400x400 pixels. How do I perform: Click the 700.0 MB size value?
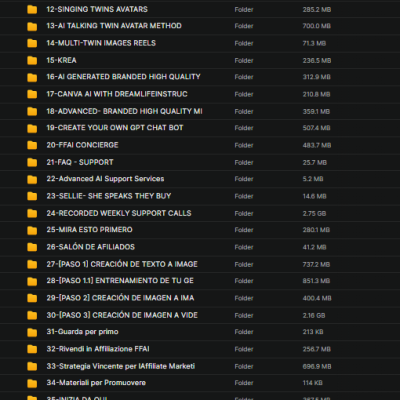click(x=317, y=26)
